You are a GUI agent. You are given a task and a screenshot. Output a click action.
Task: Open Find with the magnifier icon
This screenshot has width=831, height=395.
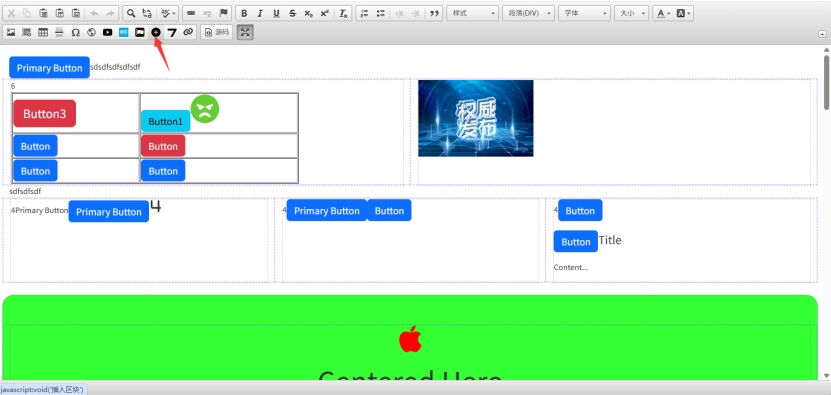point(131,13)
